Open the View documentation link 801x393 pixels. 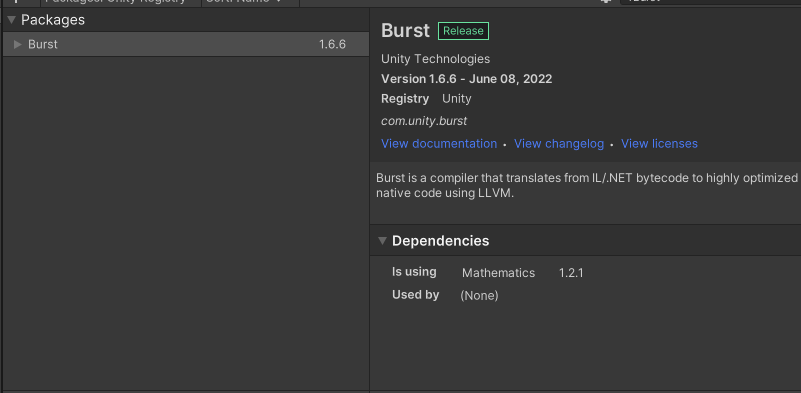pos(439,144)
